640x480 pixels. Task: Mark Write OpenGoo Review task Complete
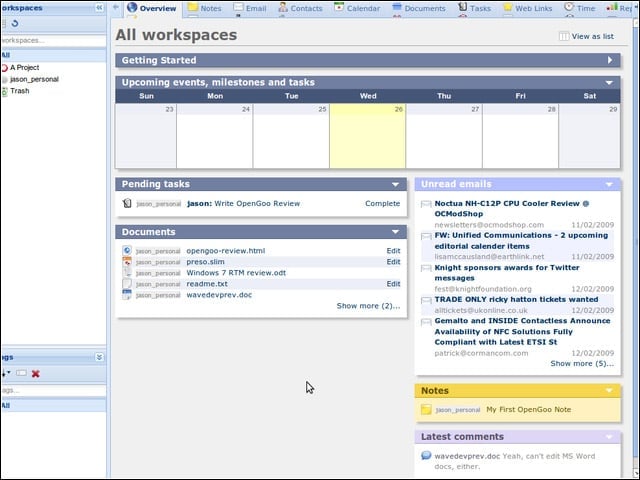click(x=382, y=203)
